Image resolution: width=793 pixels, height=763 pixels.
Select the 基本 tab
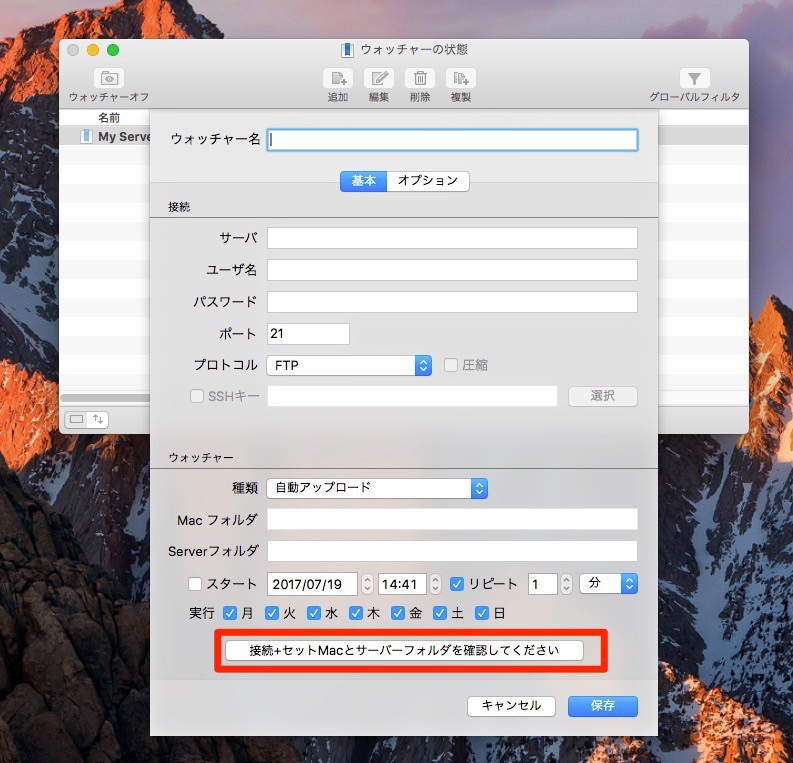(x=364, y=181)
